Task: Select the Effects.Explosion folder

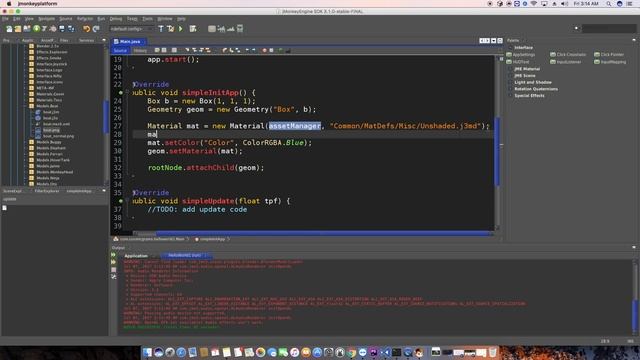Action: click(52, 52)
